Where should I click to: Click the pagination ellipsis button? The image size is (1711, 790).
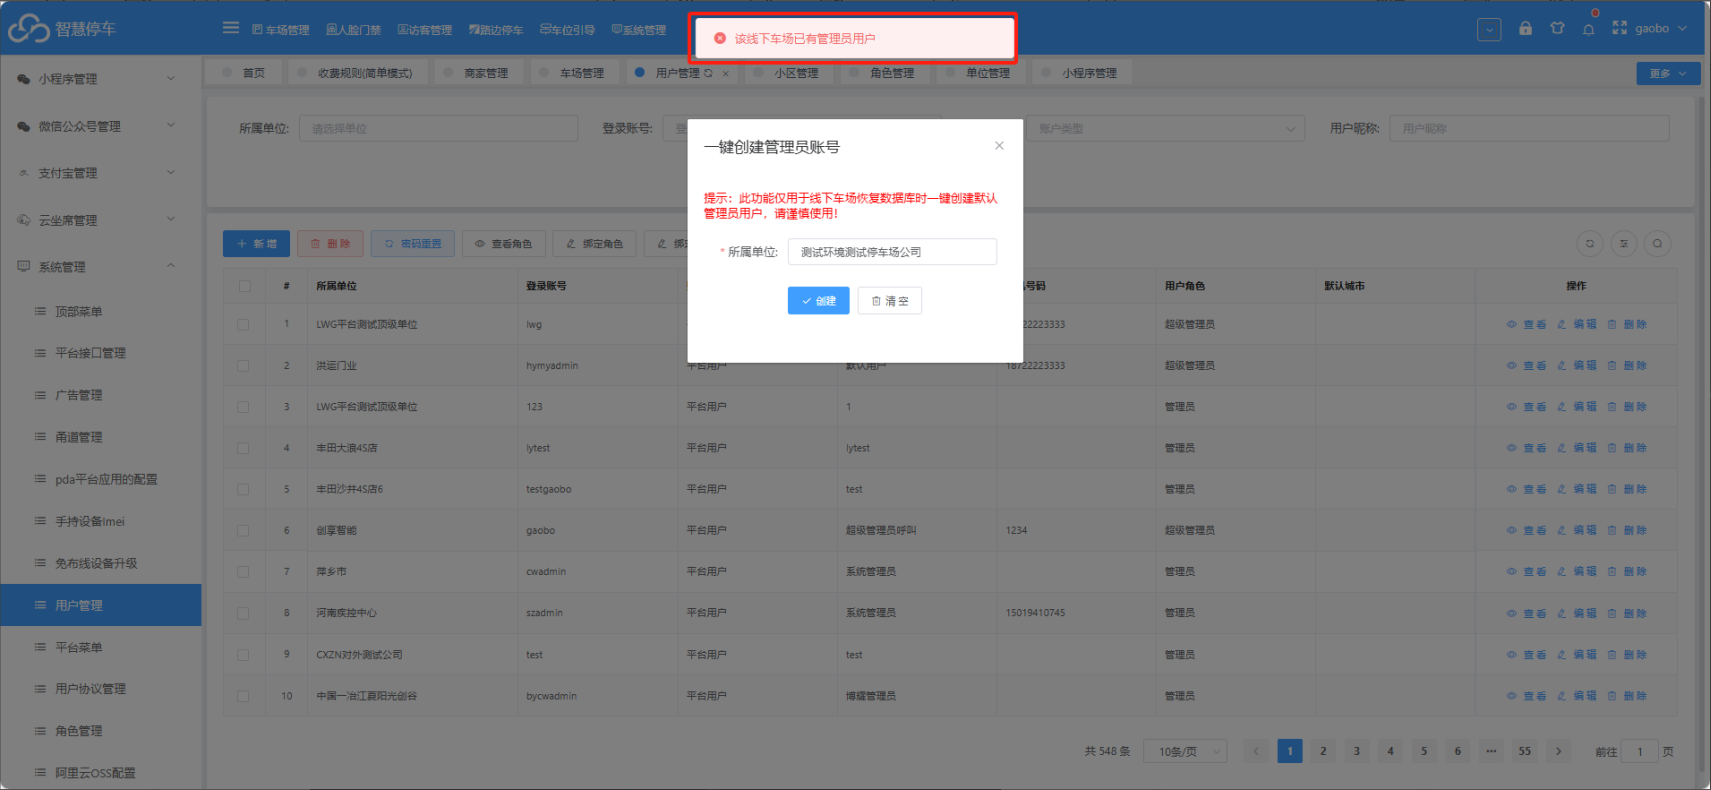(1491, 751)
